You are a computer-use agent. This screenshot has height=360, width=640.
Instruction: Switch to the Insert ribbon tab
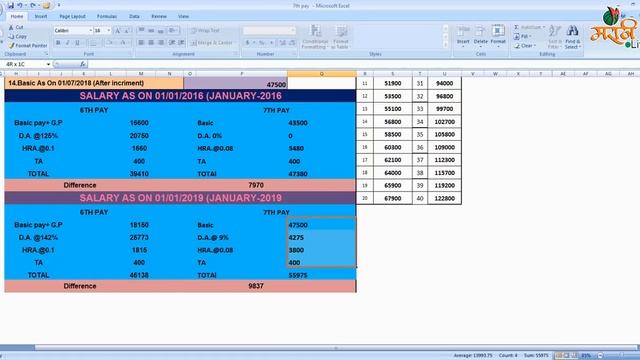click(x=40, y=16)
